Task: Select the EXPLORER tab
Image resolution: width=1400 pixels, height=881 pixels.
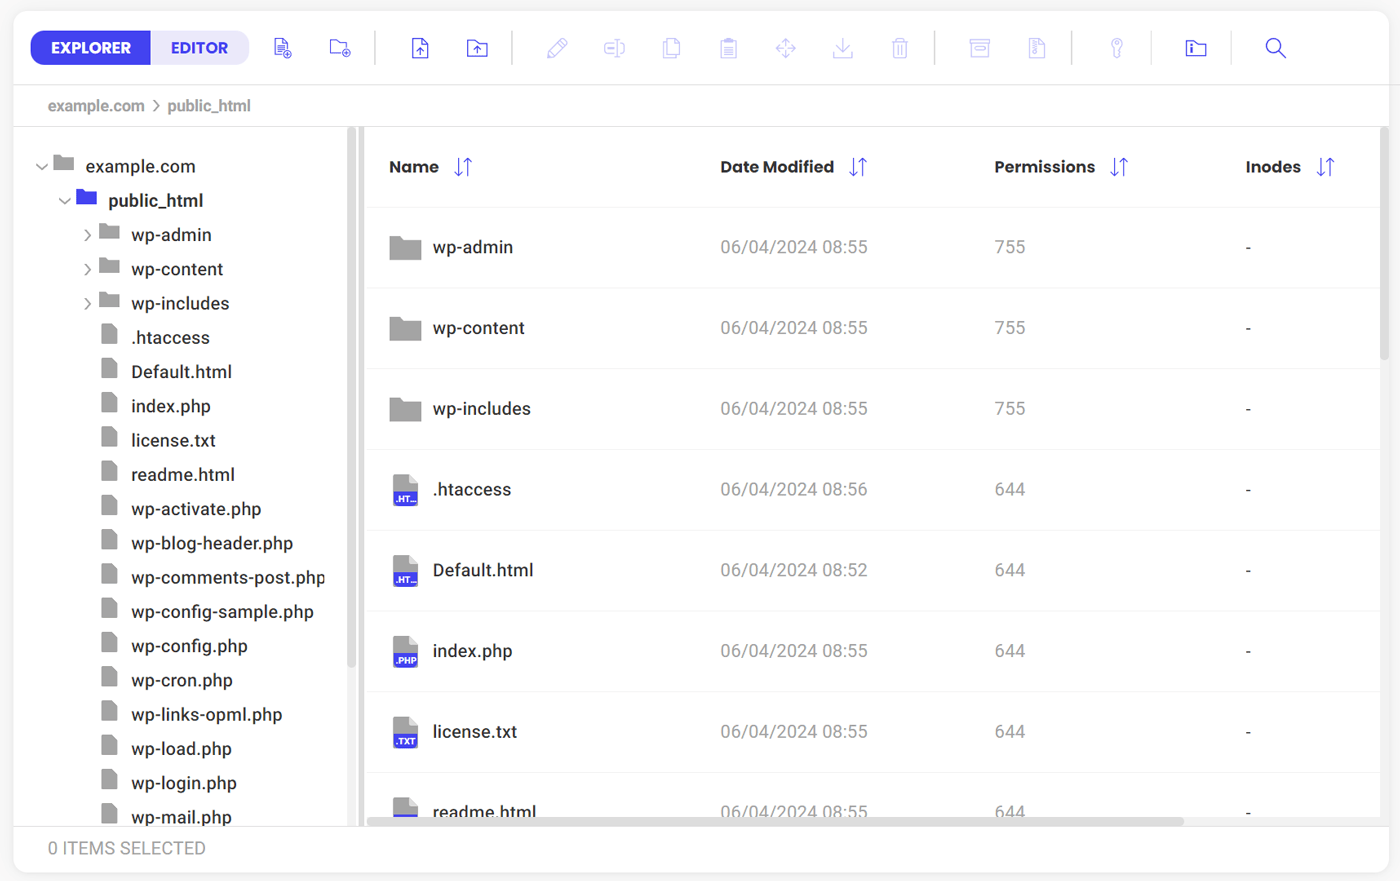Action: point(90,47)
